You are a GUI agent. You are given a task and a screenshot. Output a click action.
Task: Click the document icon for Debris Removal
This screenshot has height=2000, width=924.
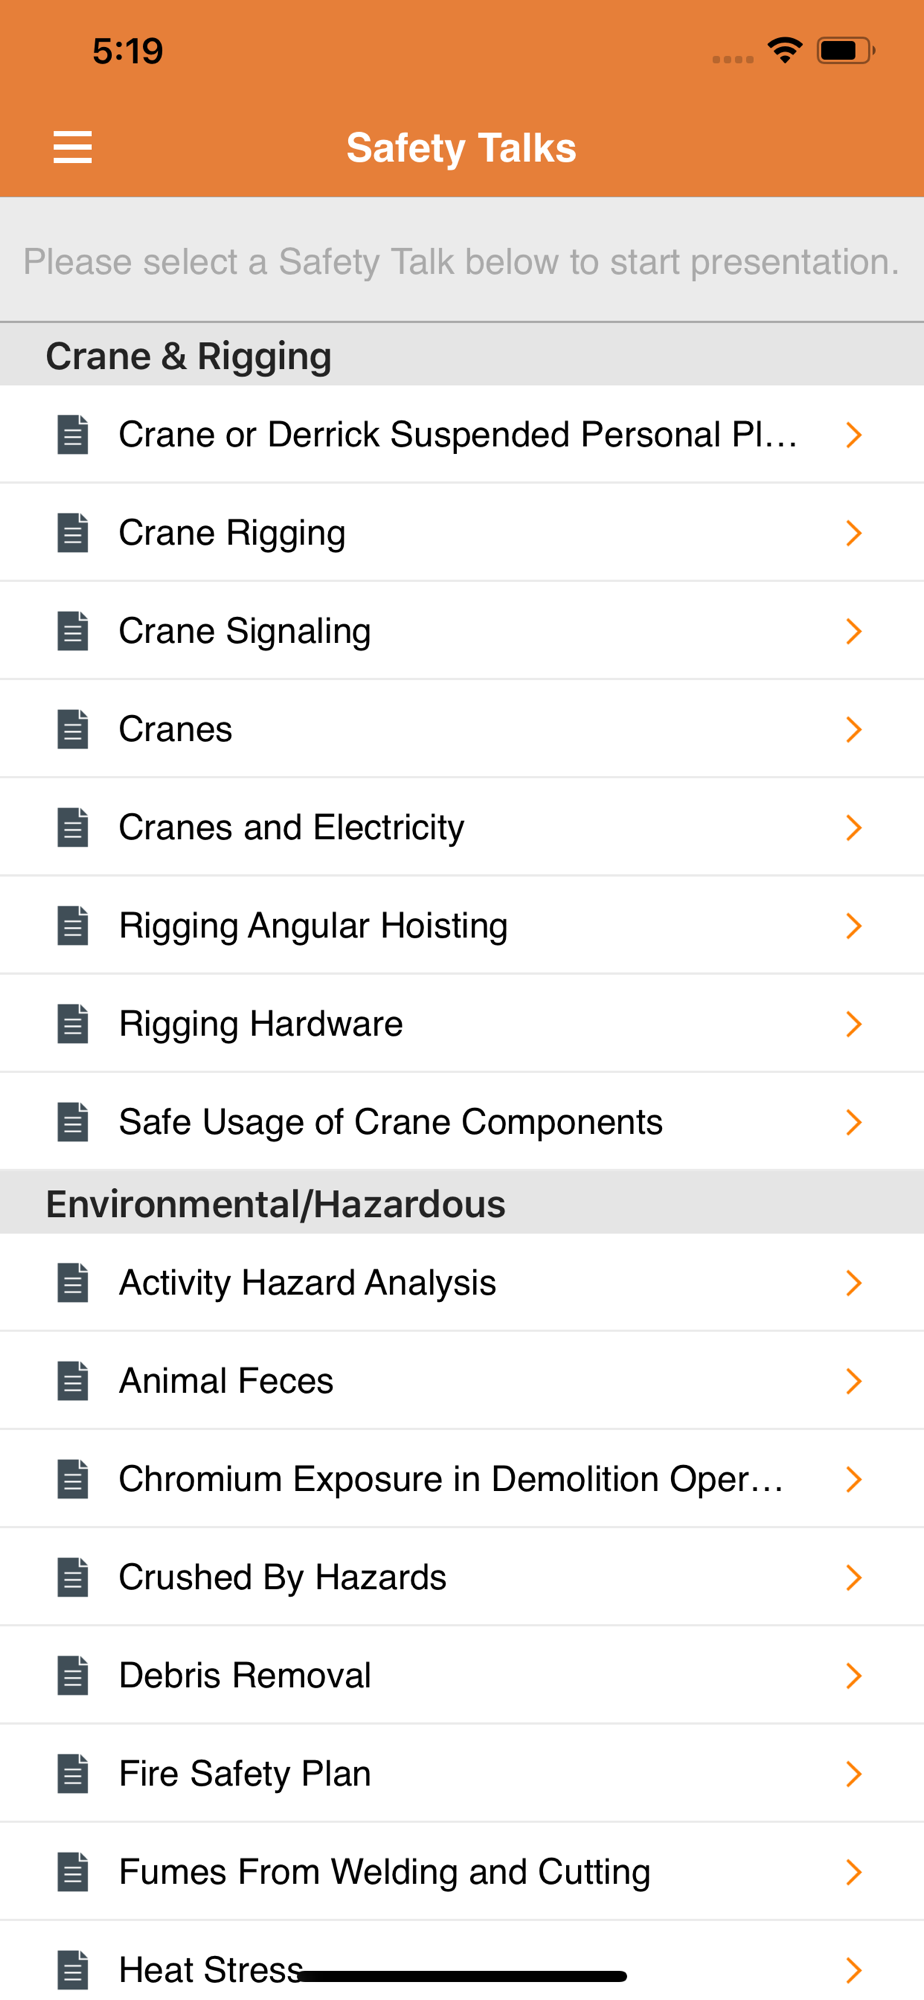(73, 1675)
